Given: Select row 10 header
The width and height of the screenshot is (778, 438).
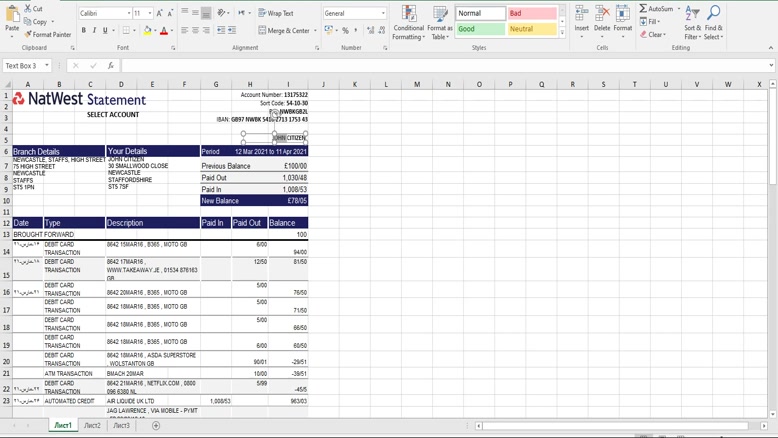Looking at the screenshot, I should pyautogui.click(x=6, y=201).
